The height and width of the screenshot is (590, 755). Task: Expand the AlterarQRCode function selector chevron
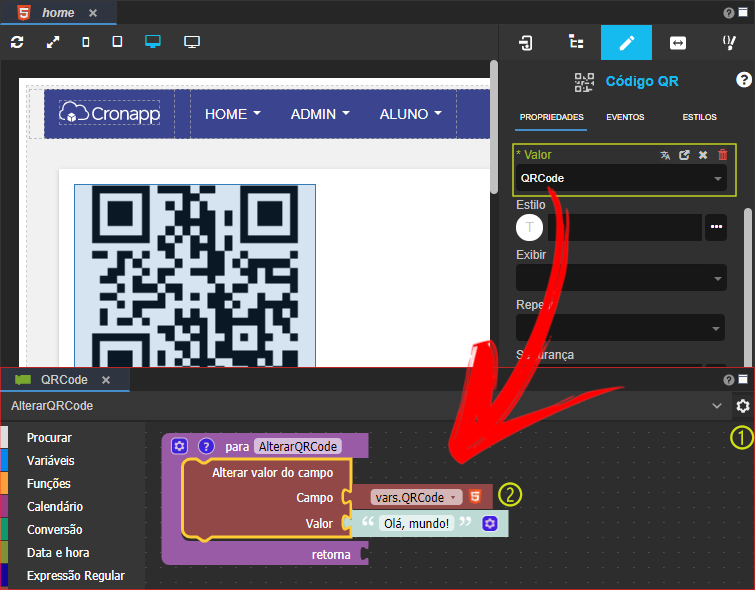coord(717,406)
